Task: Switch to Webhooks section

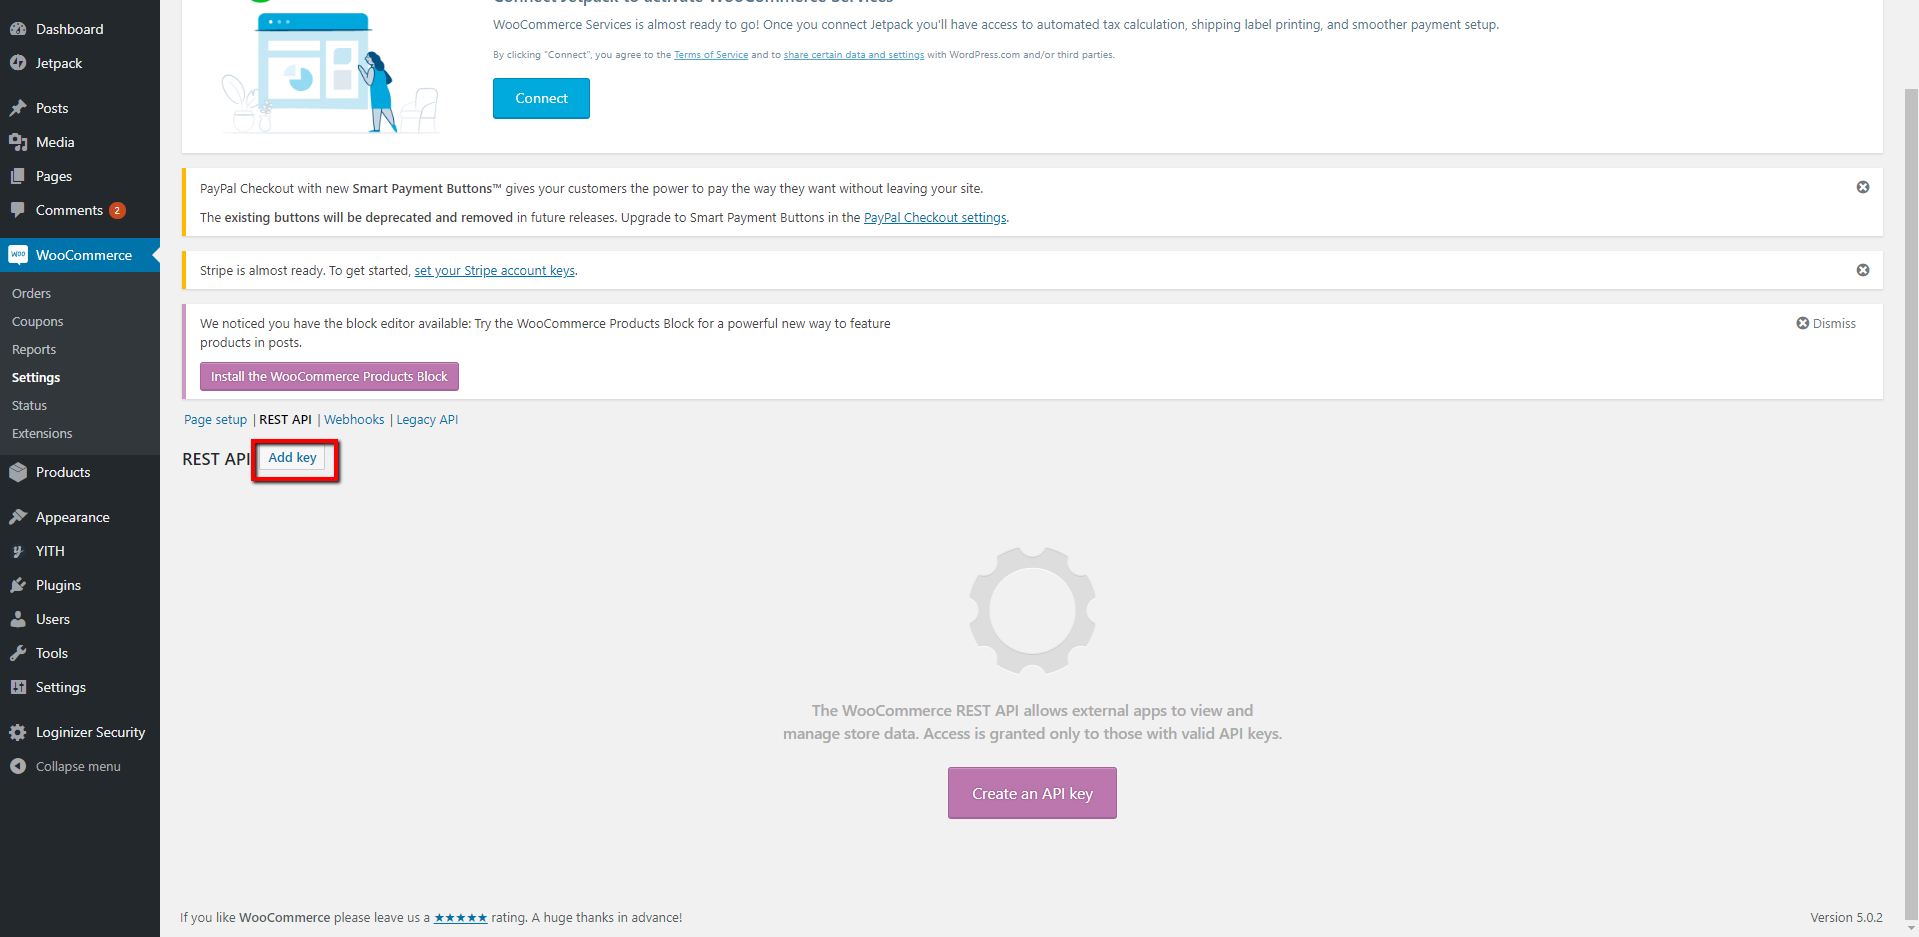Action: coord(354,419)
